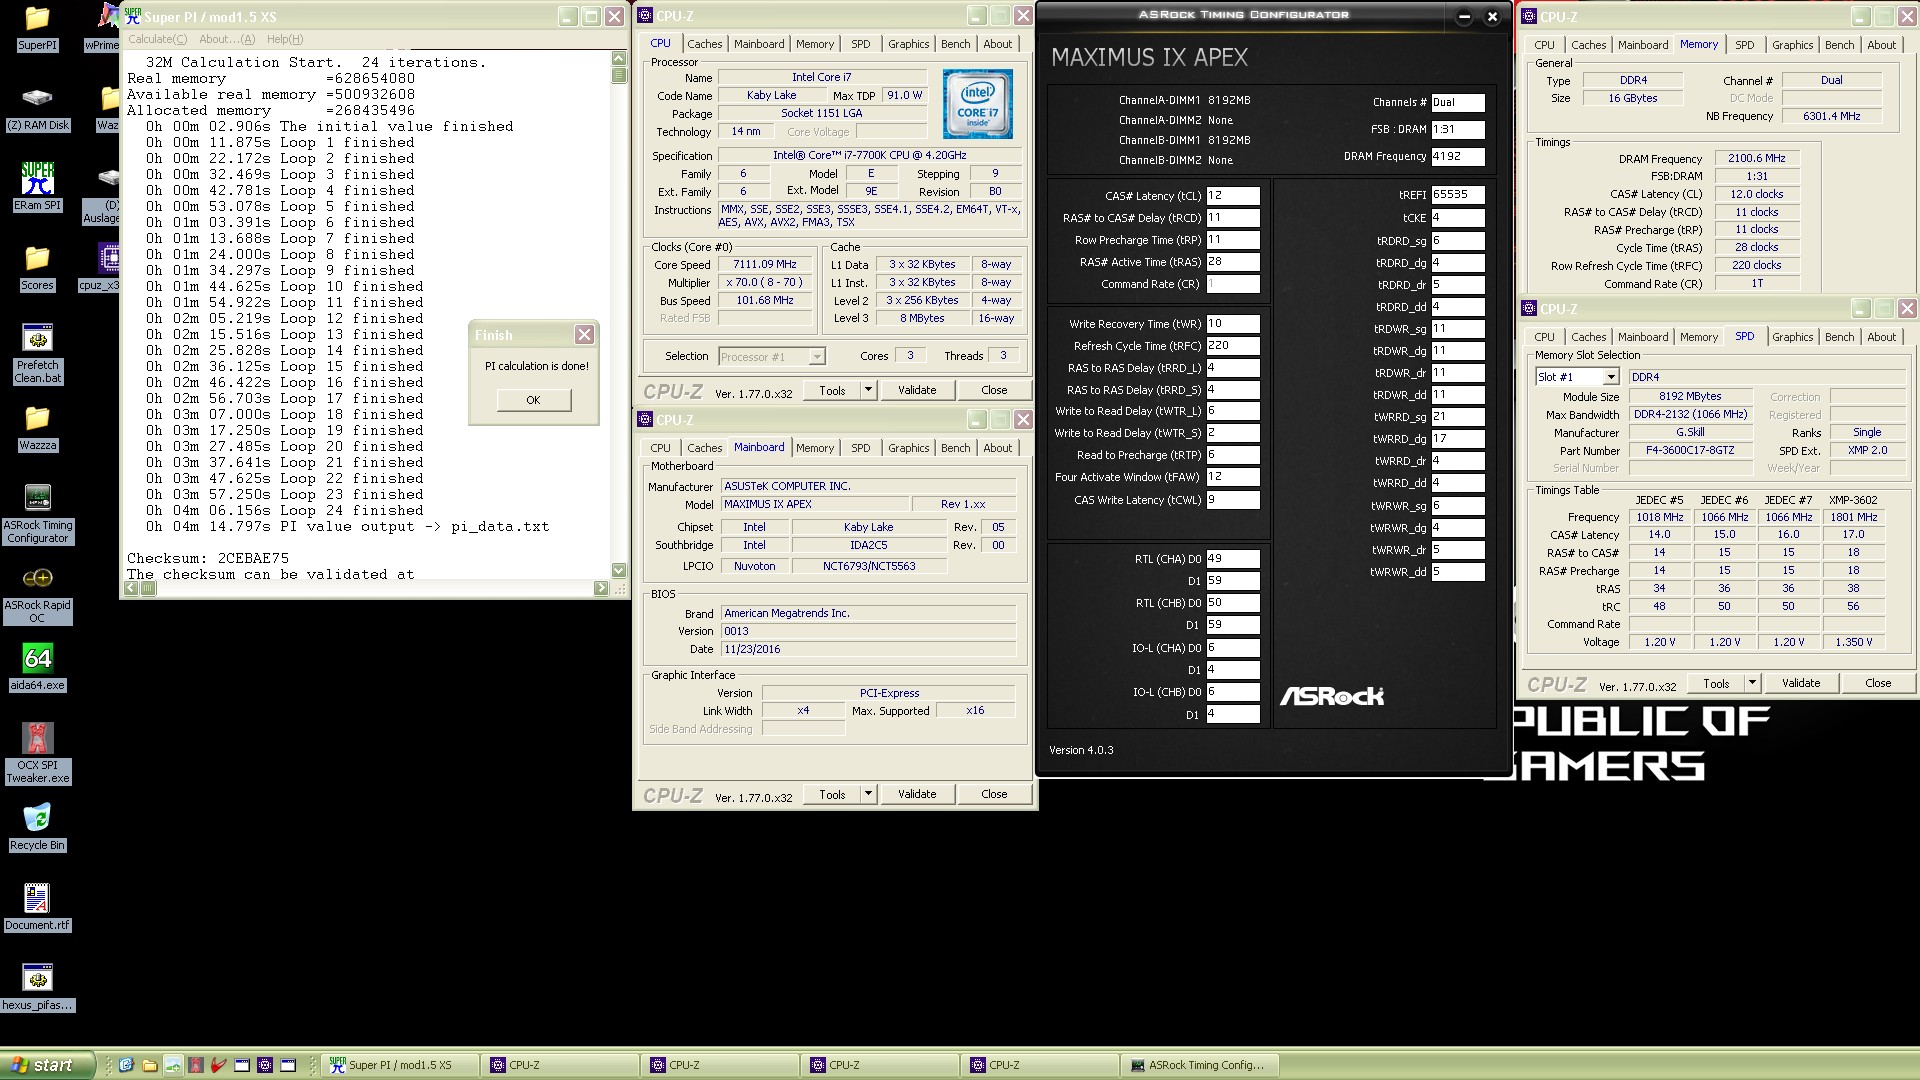Click the Command Rate (CR) field in ASRock
1920x1080 pixels.
(x=1232, y=284)
